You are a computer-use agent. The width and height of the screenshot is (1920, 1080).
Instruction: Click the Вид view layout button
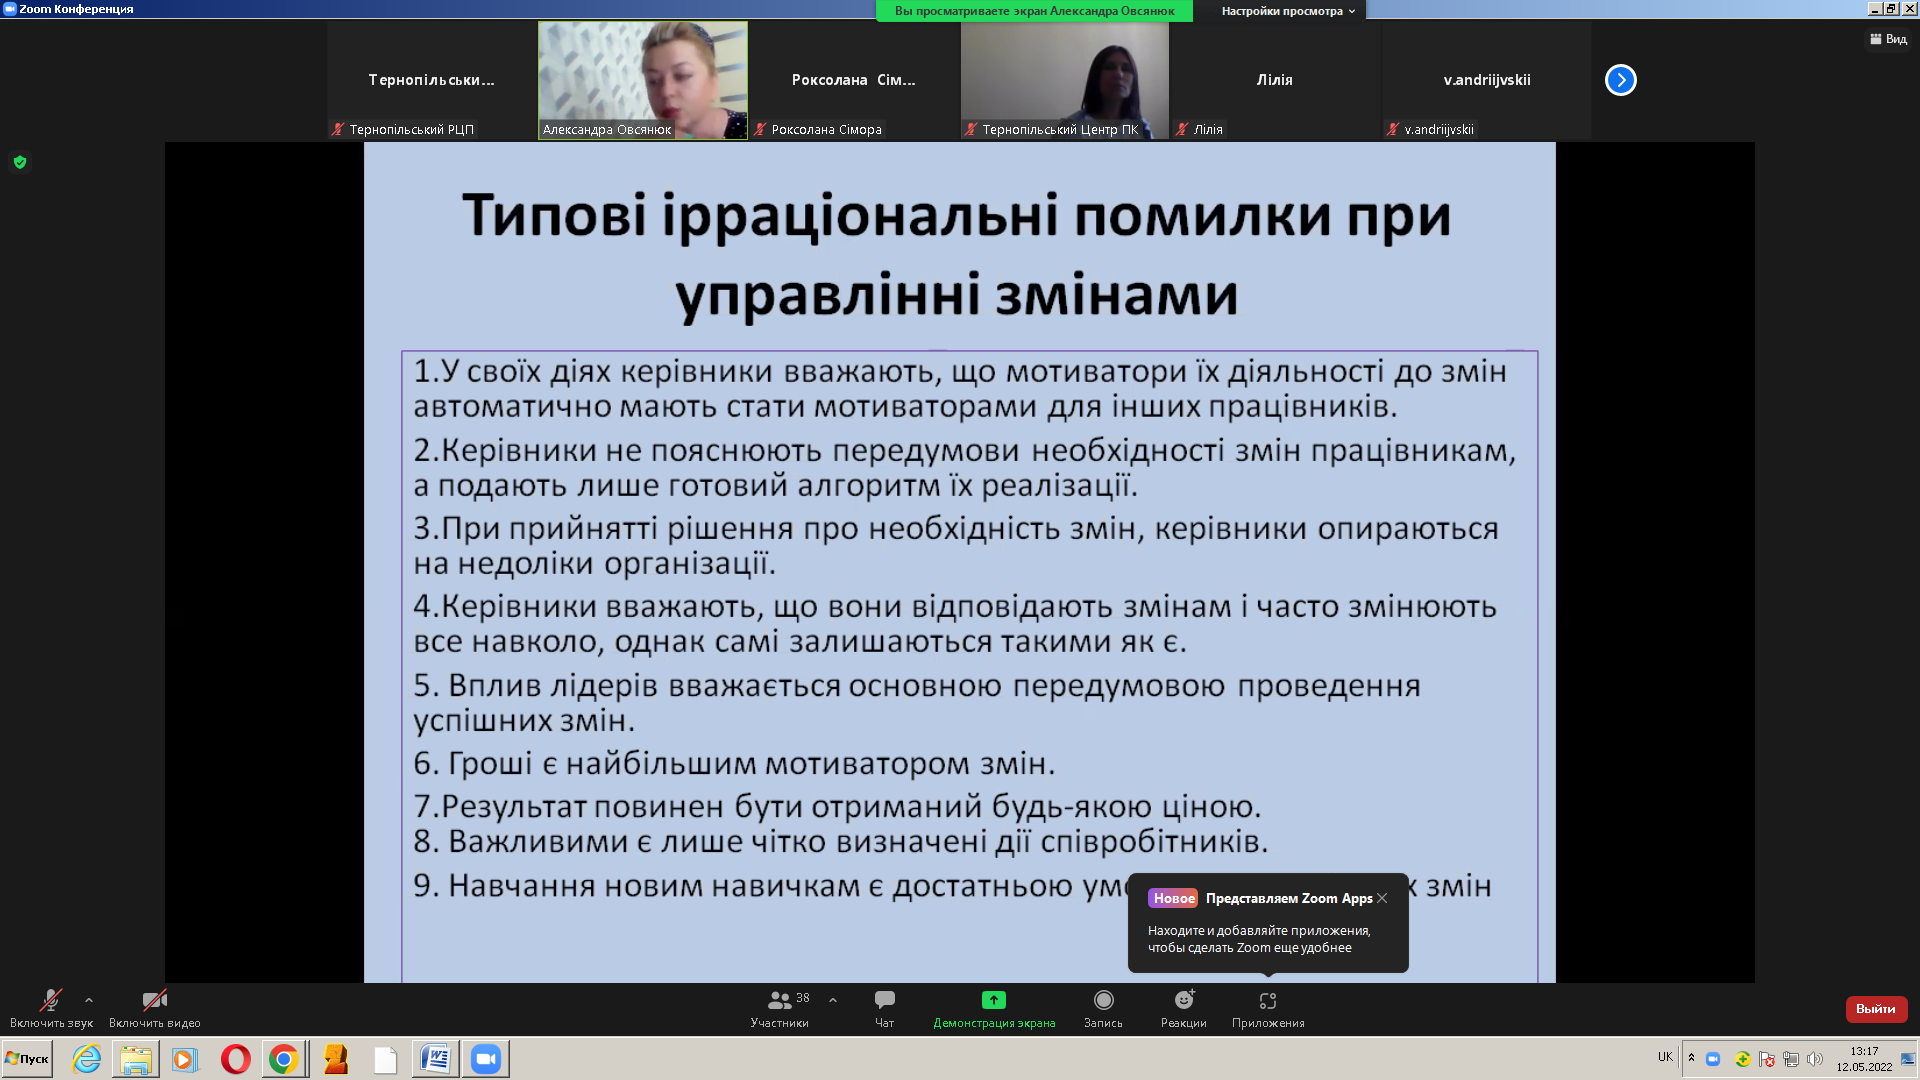coord(1888,39)
